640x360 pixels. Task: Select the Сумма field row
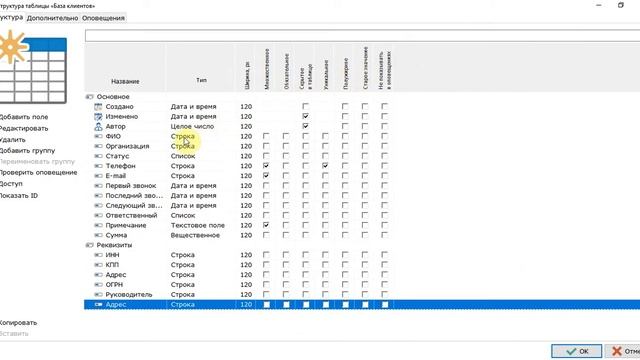coord(362,235)
